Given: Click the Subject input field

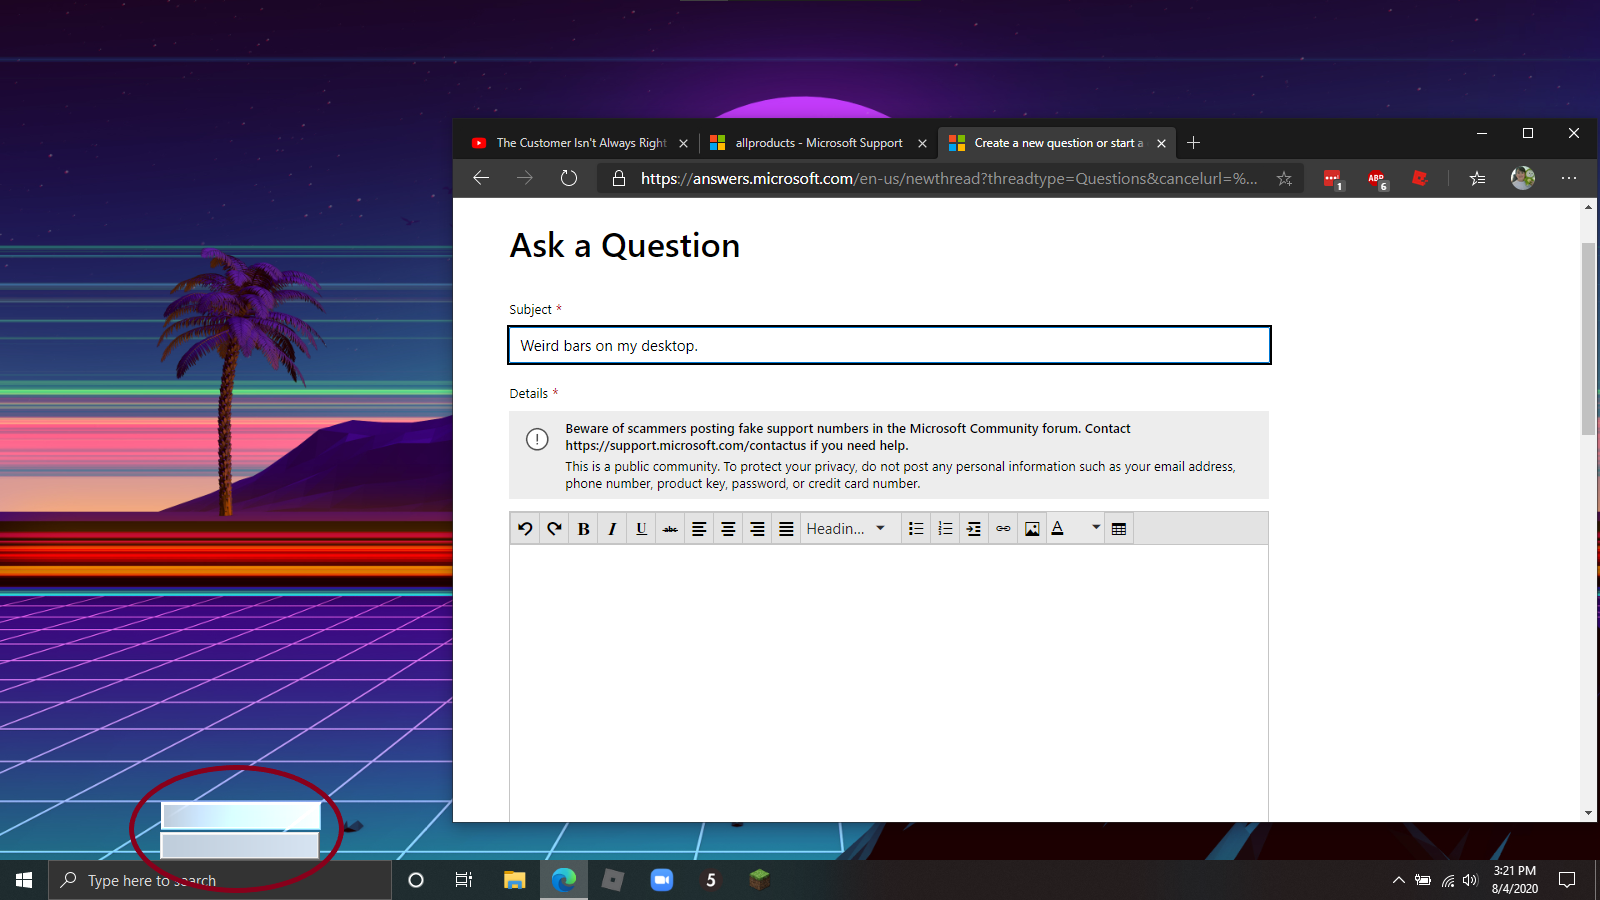Looking at the screenshot, I should (x=889, y=345).
